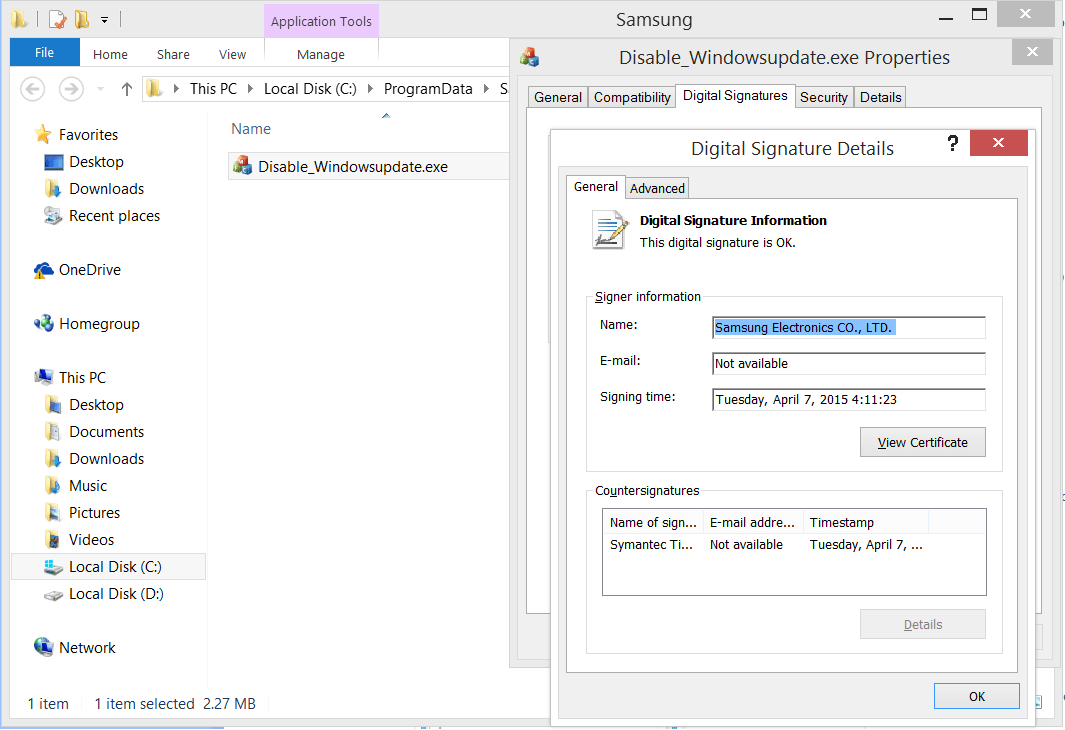Click the Favorites star icon in sidebar
The height and width of the screenshot is (730, 1065).
pos(43,134)
